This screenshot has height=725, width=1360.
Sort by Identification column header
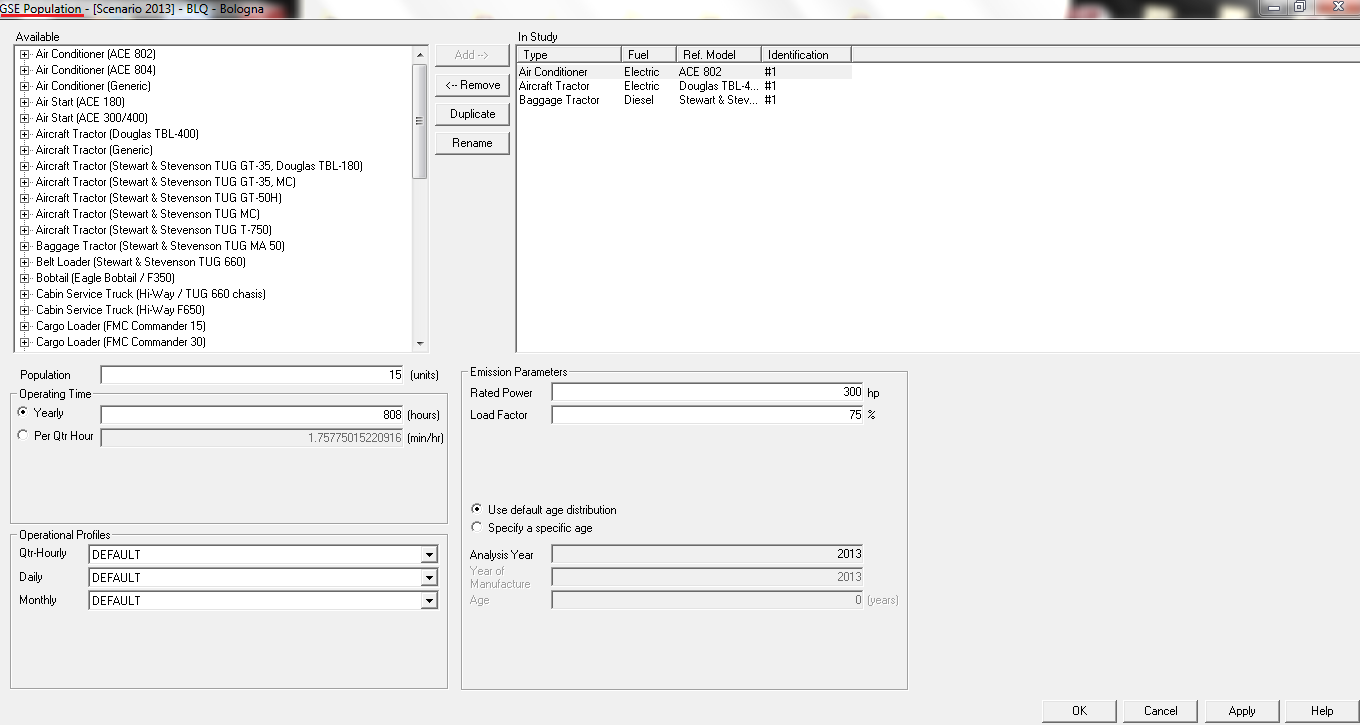(x=806, y=55)
